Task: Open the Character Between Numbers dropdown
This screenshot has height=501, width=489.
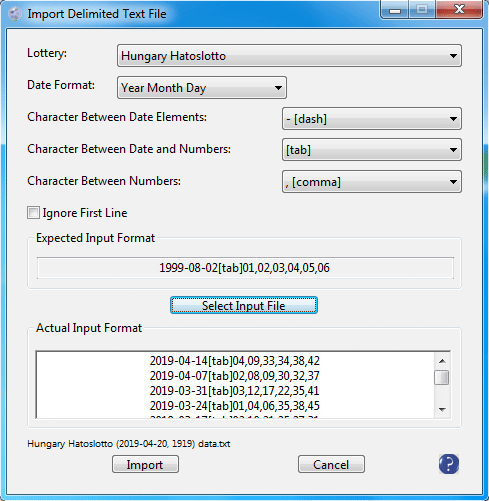Action: tap(372, 182)
